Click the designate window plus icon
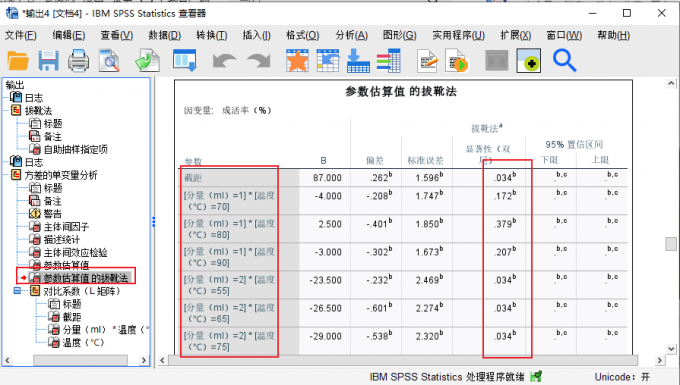This screenshot has width=680, height=385. click(x=529, y=61)
